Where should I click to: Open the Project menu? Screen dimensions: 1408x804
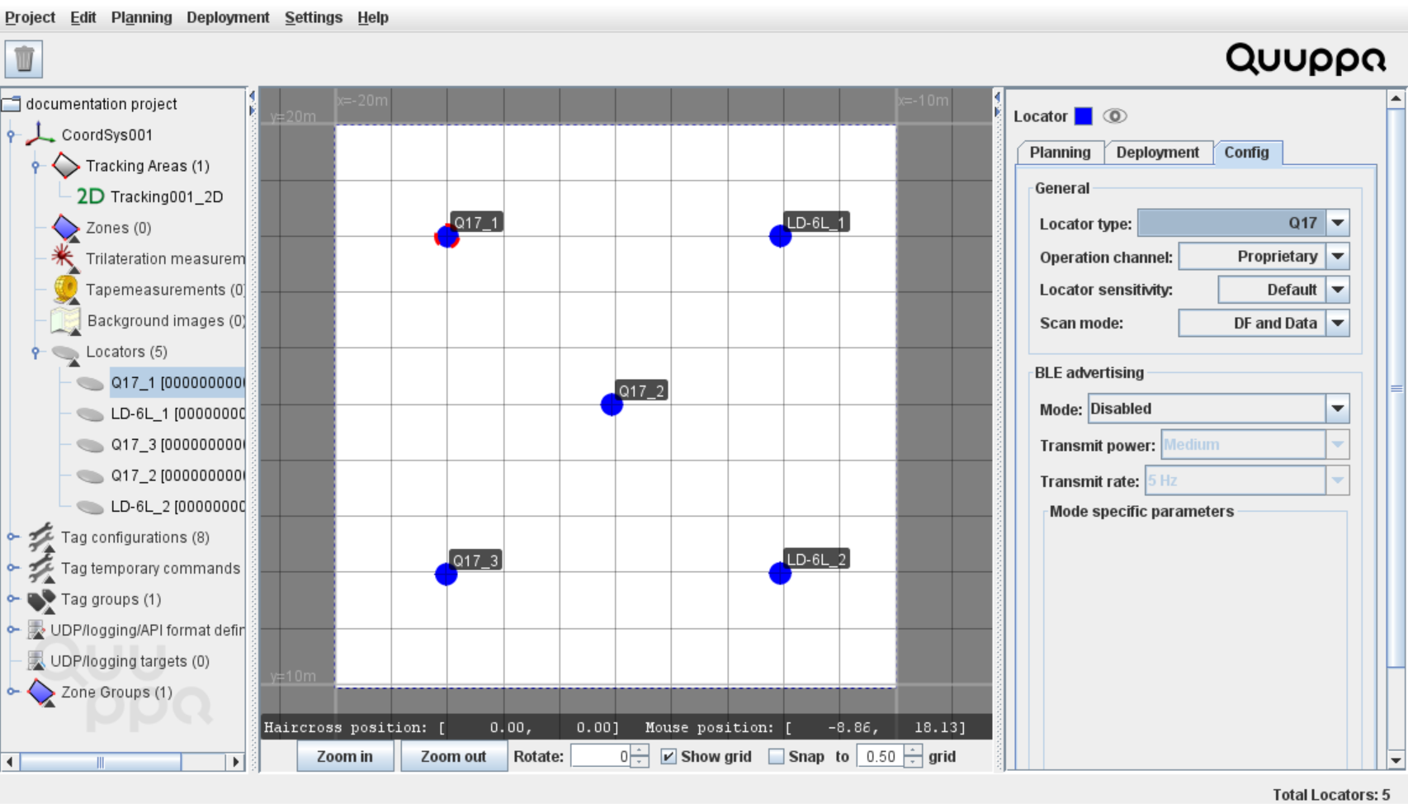click(x=30, y=17)
